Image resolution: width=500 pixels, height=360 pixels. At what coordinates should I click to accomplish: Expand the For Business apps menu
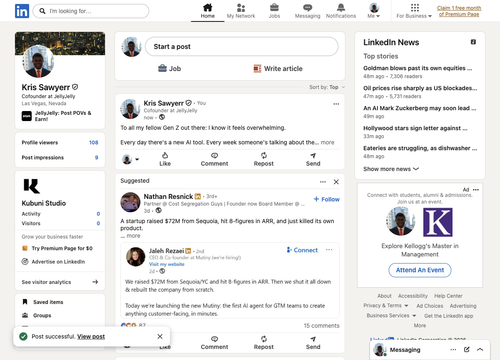pyautogui.click(x=414, y=11)
